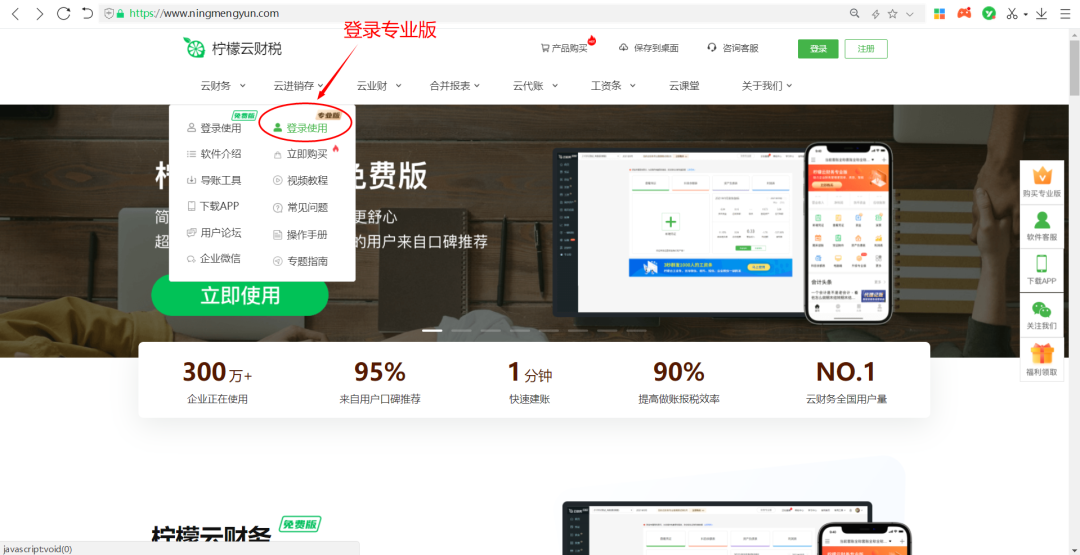Click the phone app mockup in banner
This screenshot has width=1080, height=555.
tap(848, 233)
